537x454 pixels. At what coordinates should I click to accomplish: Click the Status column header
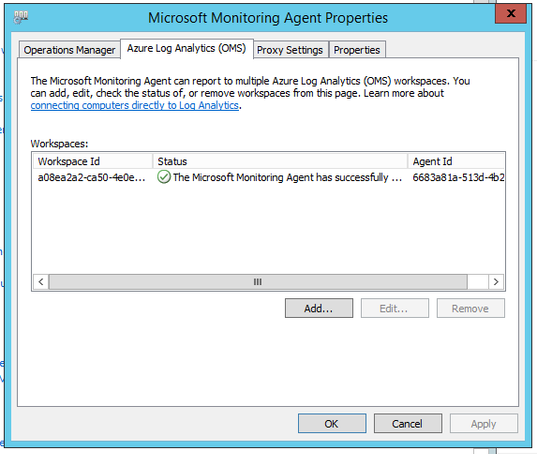click(x=280, y=161)
